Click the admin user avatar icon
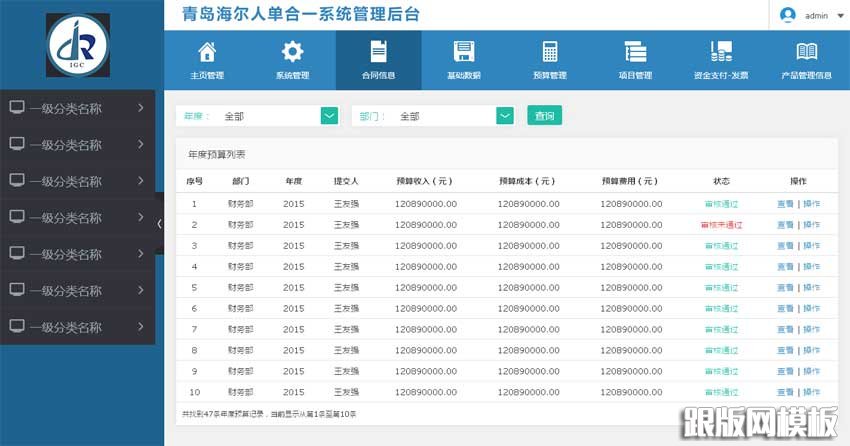Viewport: 850px width, 446px height. pos(788,15)
